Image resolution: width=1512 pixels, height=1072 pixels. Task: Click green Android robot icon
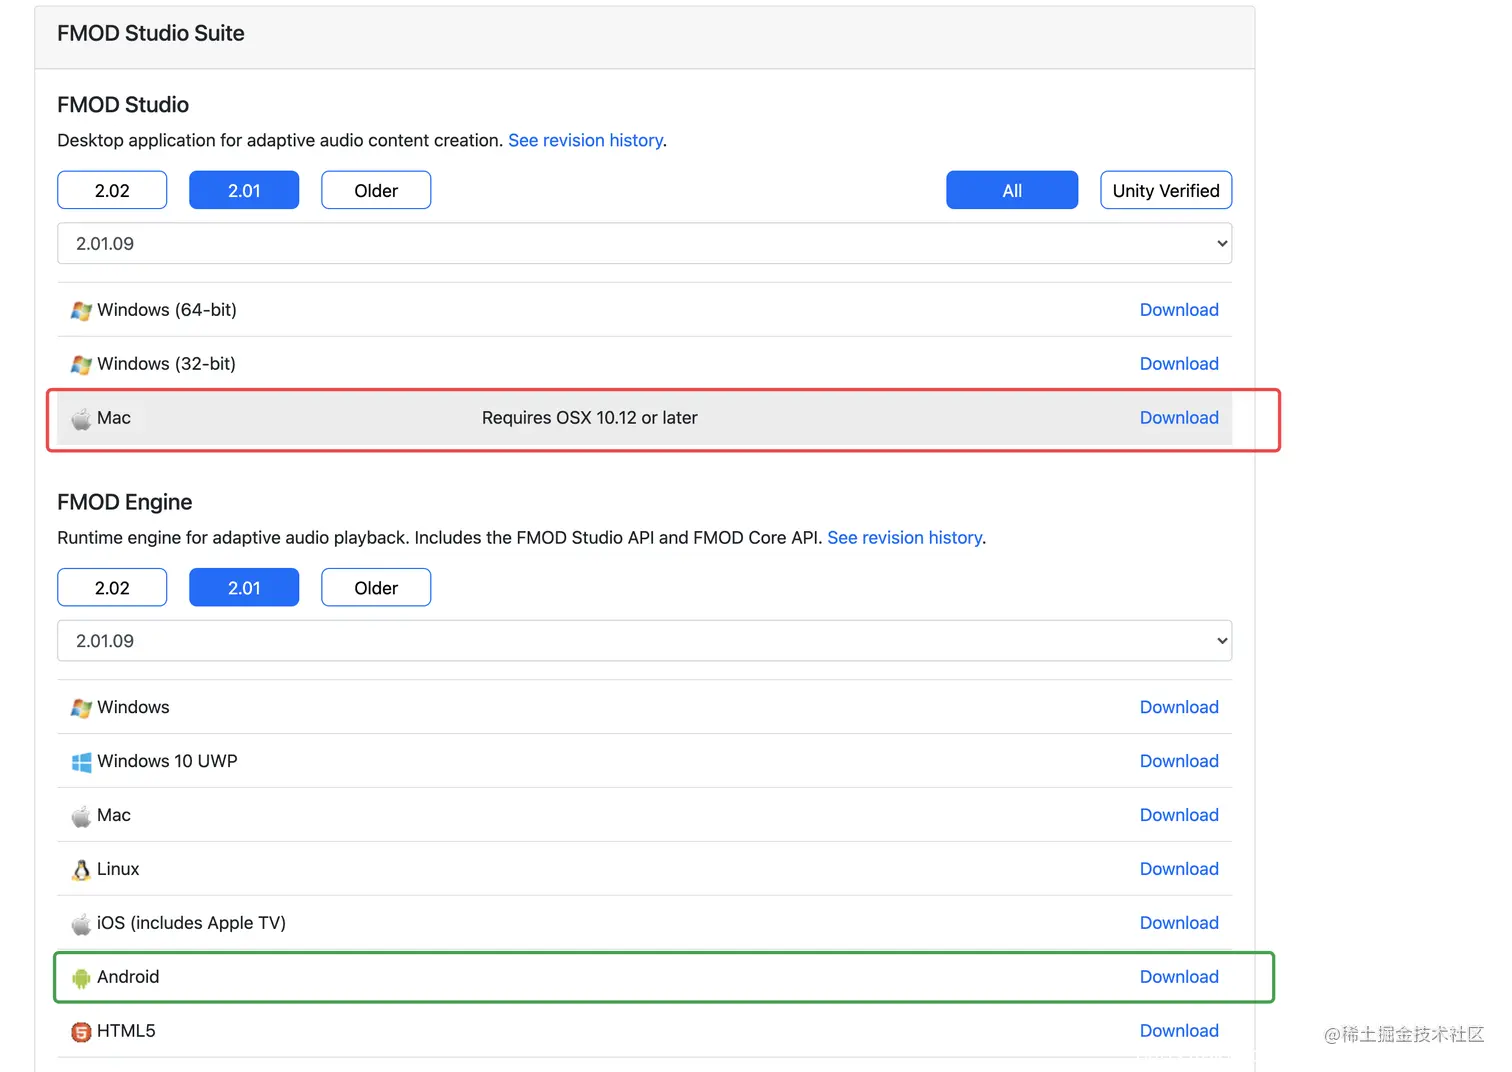[81, 978]
